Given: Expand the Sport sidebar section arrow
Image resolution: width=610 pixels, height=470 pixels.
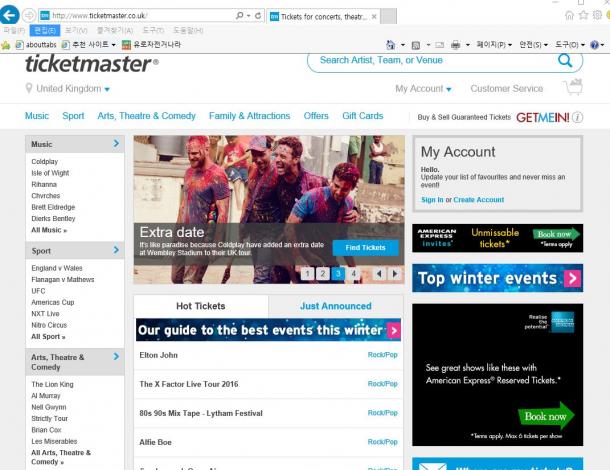Looking at the screenshot, I should coord(116,250).
